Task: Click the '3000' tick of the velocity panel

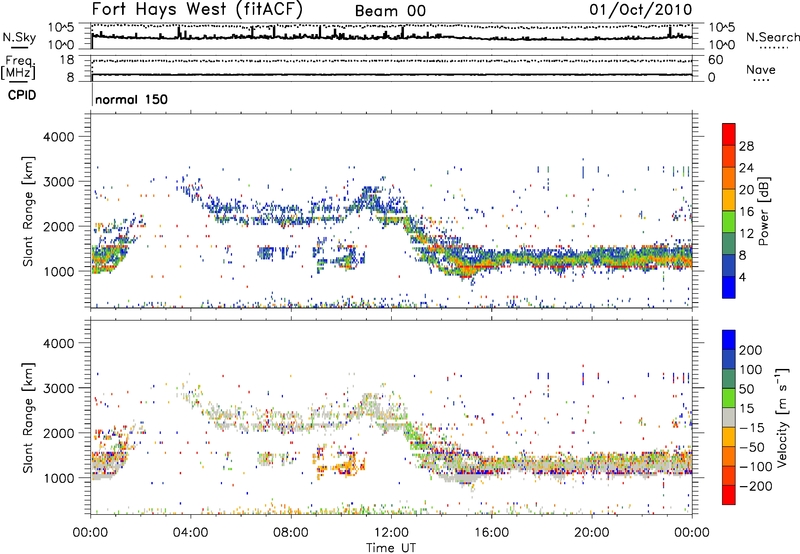Action: (58, 388)
